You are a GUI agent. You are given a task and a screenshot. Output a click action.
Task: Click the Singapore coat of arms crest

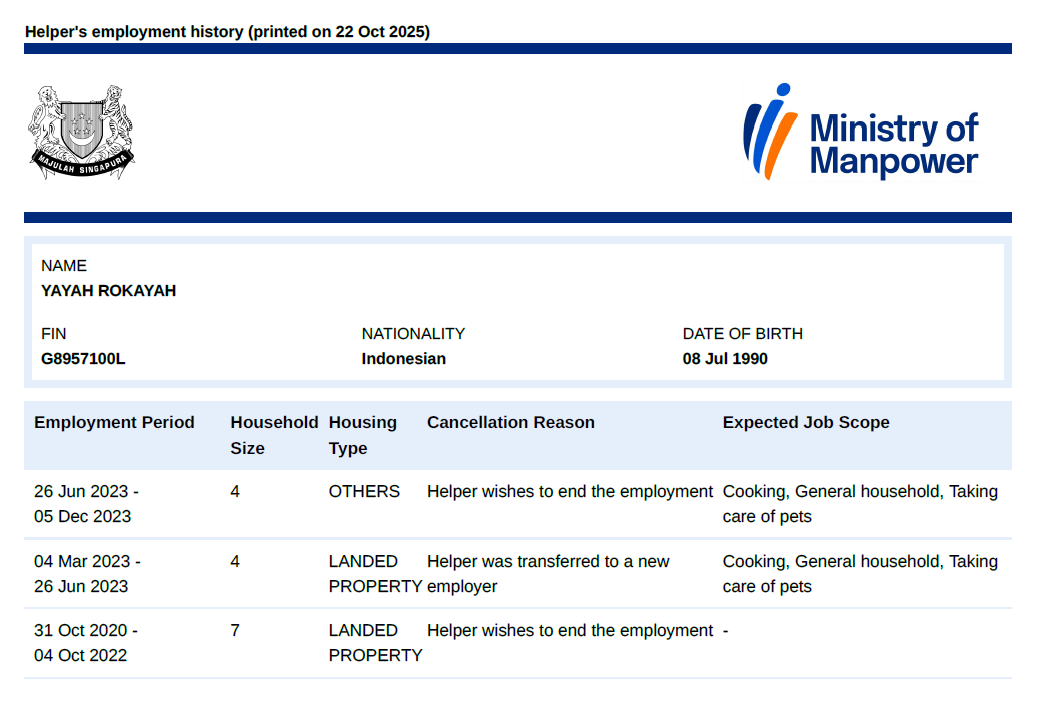pos(81,132)
